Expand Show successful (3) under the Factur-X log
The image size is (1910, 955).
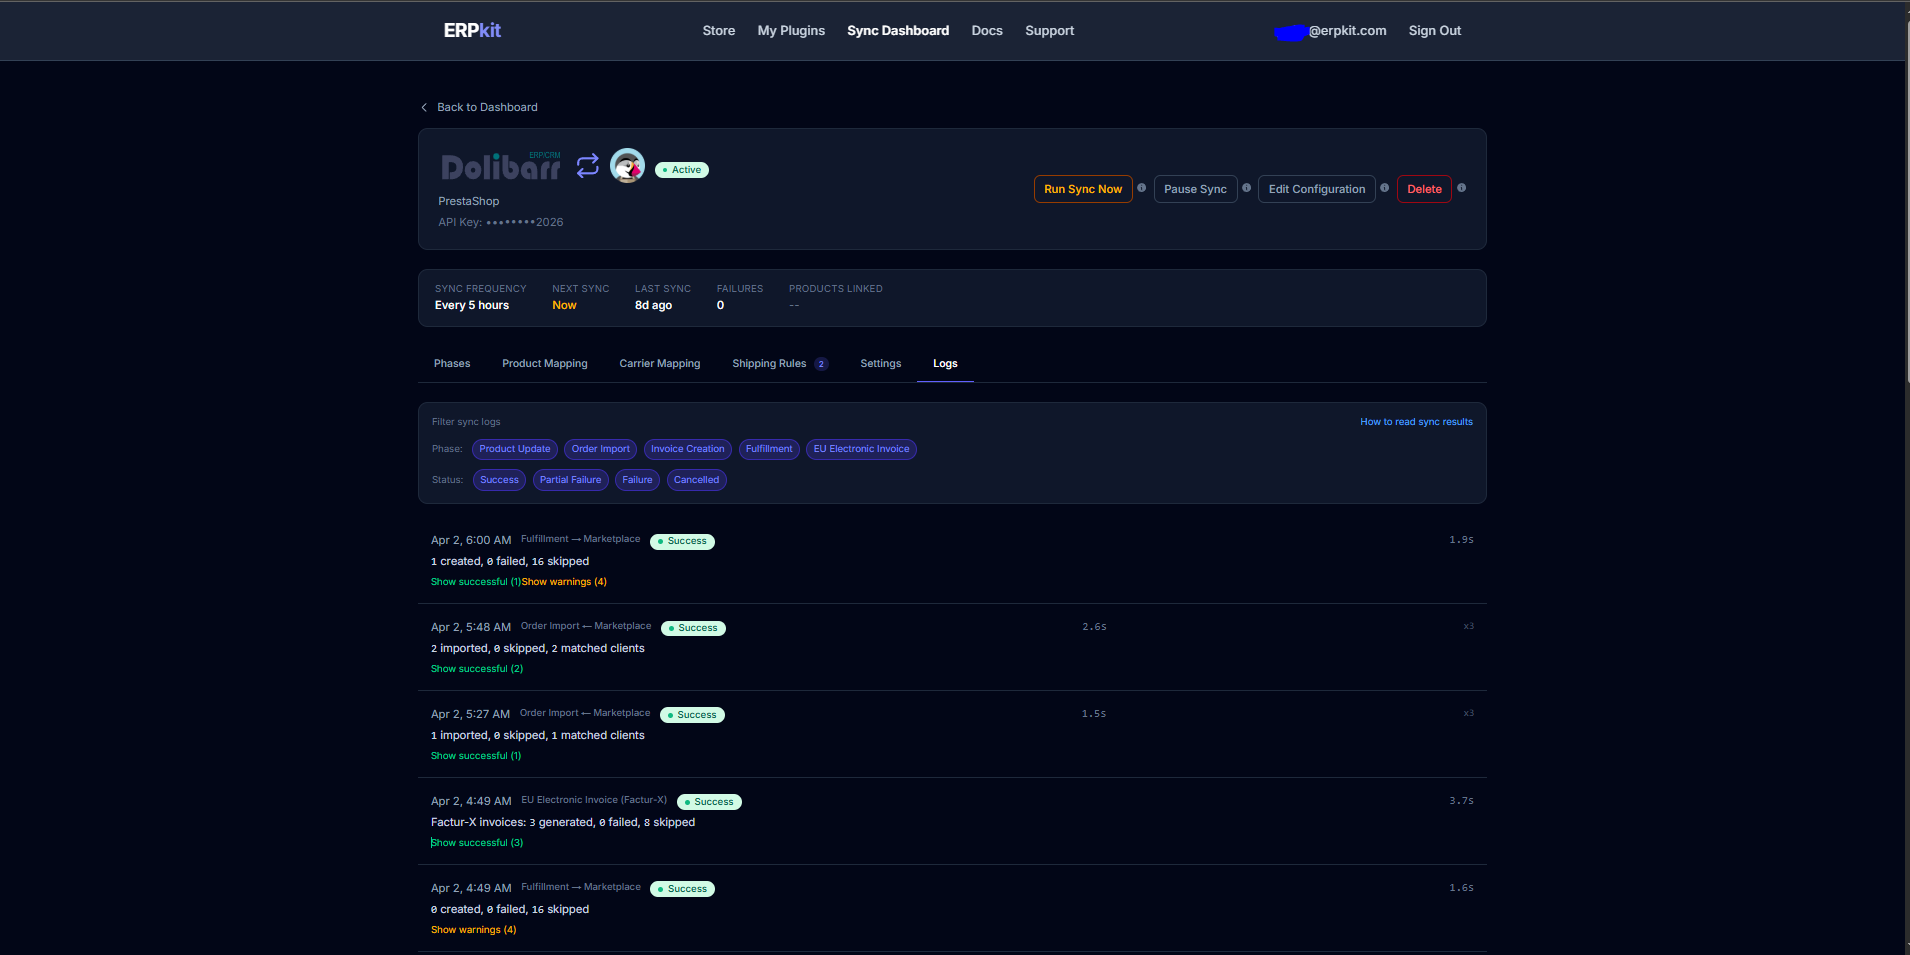point(477,842)
